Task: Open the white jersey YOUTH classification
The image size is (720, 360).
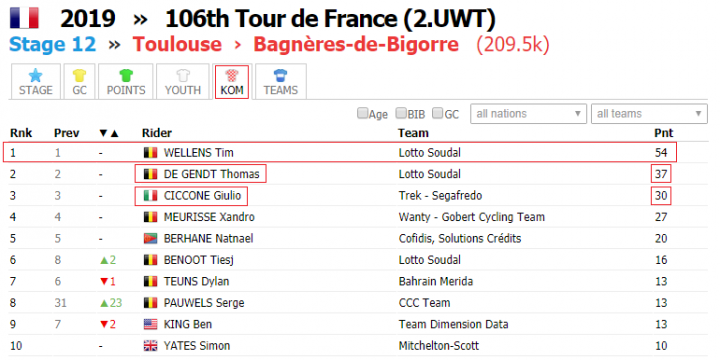Action: [183, 82]
